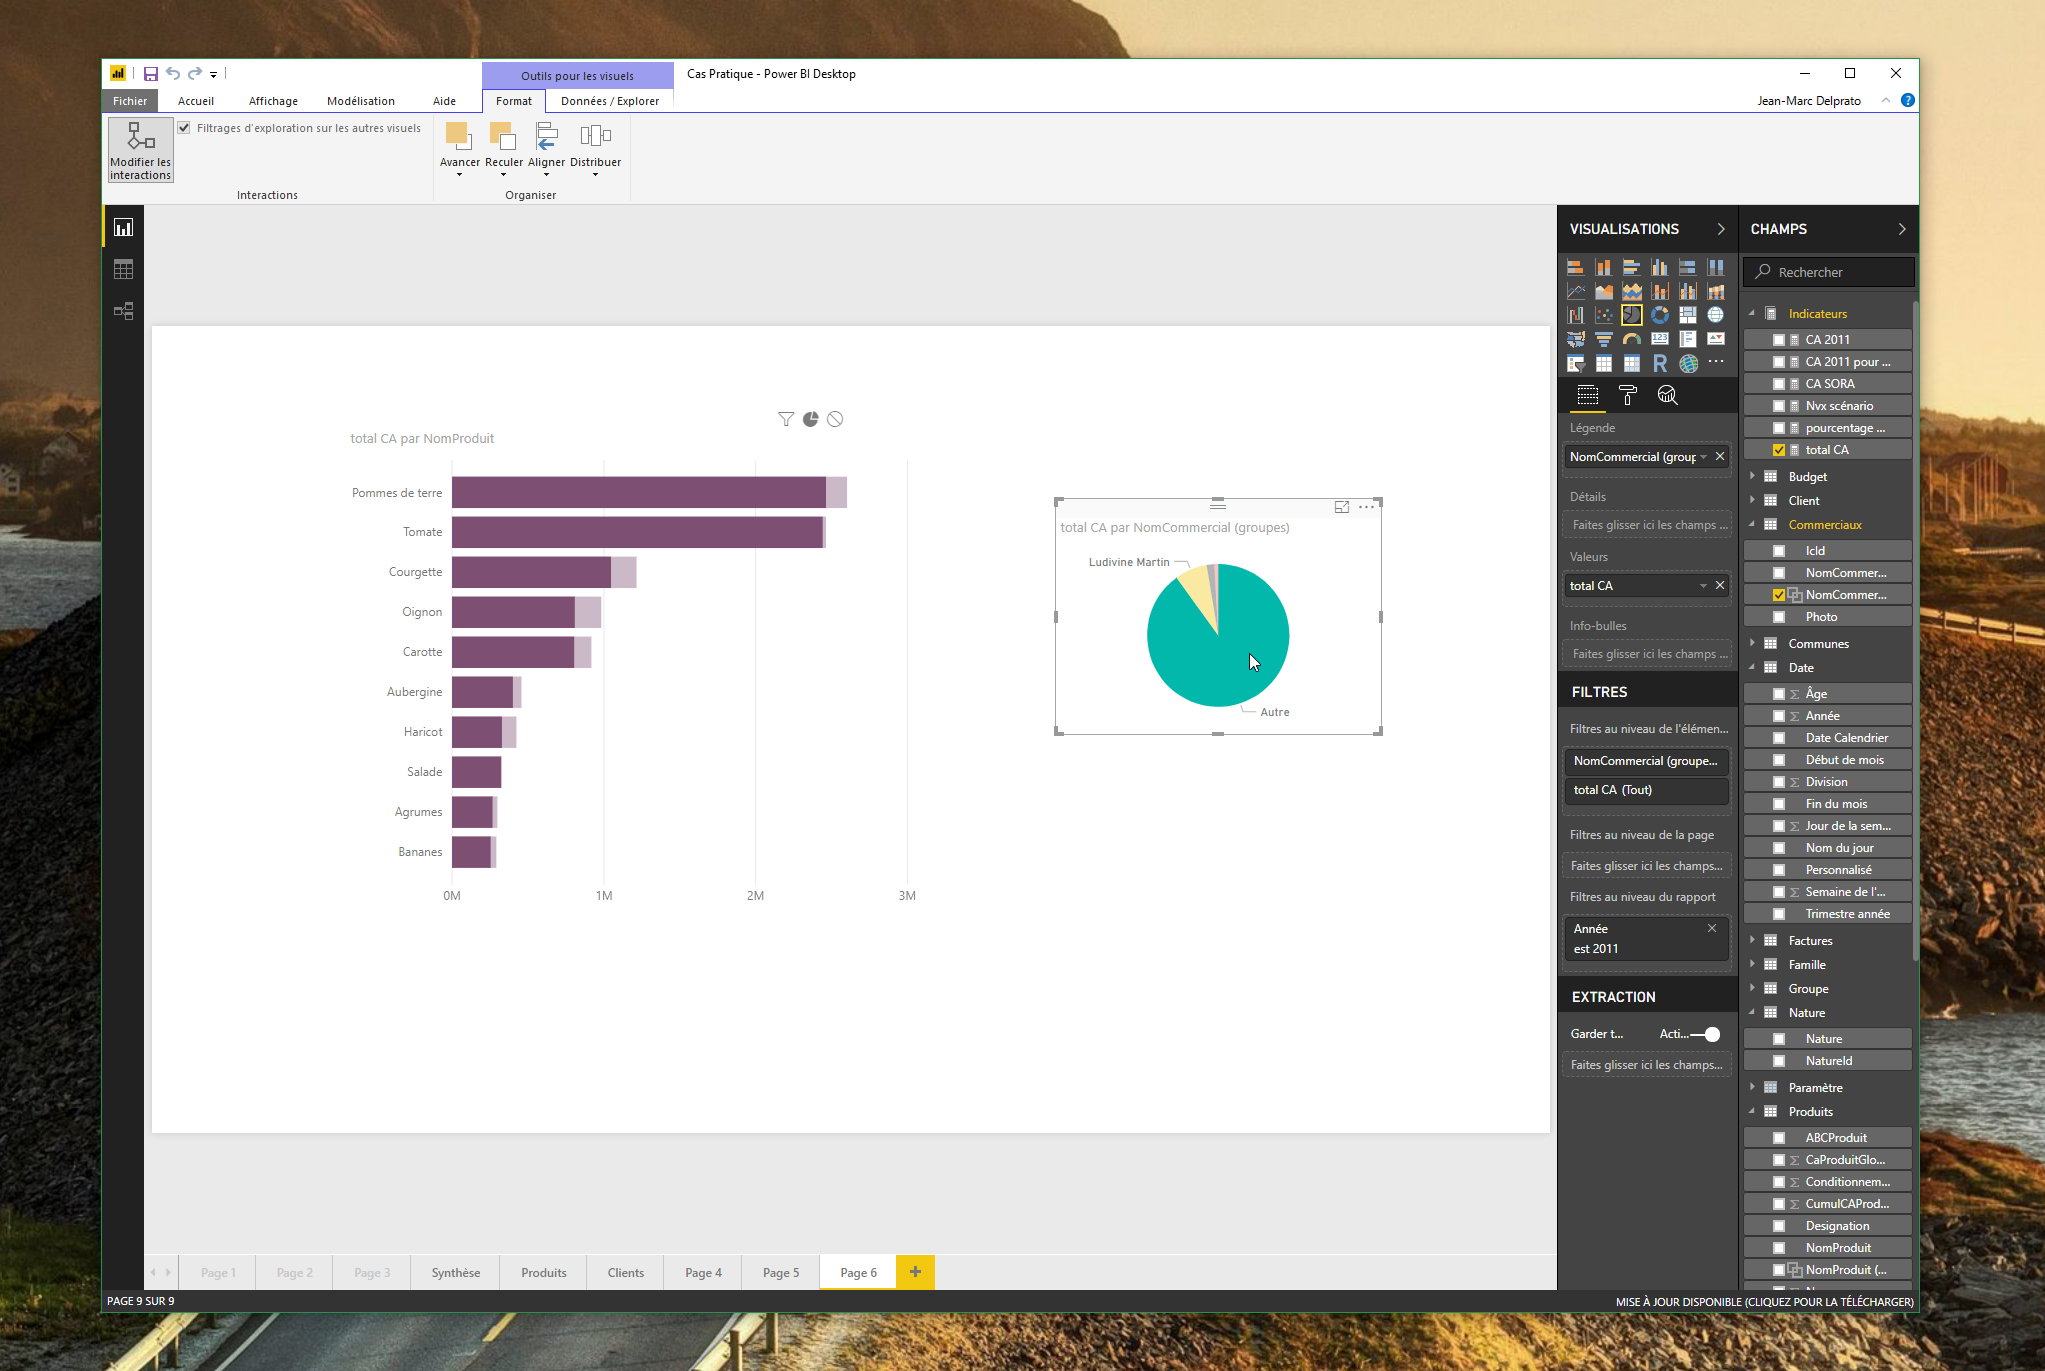2045x1371 pixels.
Task: Switch to the Synthèse page tab
Action: [x=456, y=1273]
